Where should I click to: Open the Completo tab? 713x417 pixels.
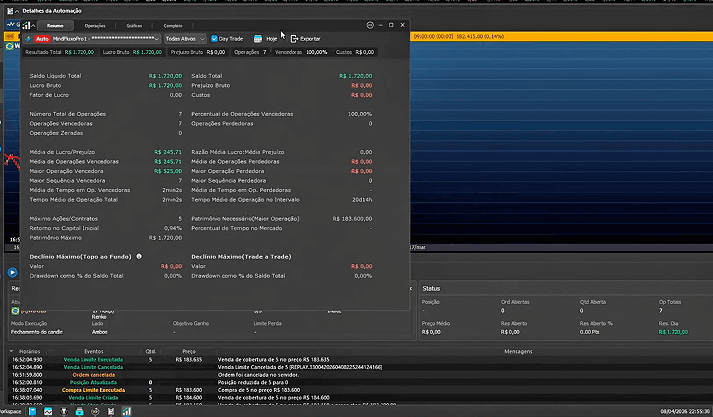[x=173, y=26]
